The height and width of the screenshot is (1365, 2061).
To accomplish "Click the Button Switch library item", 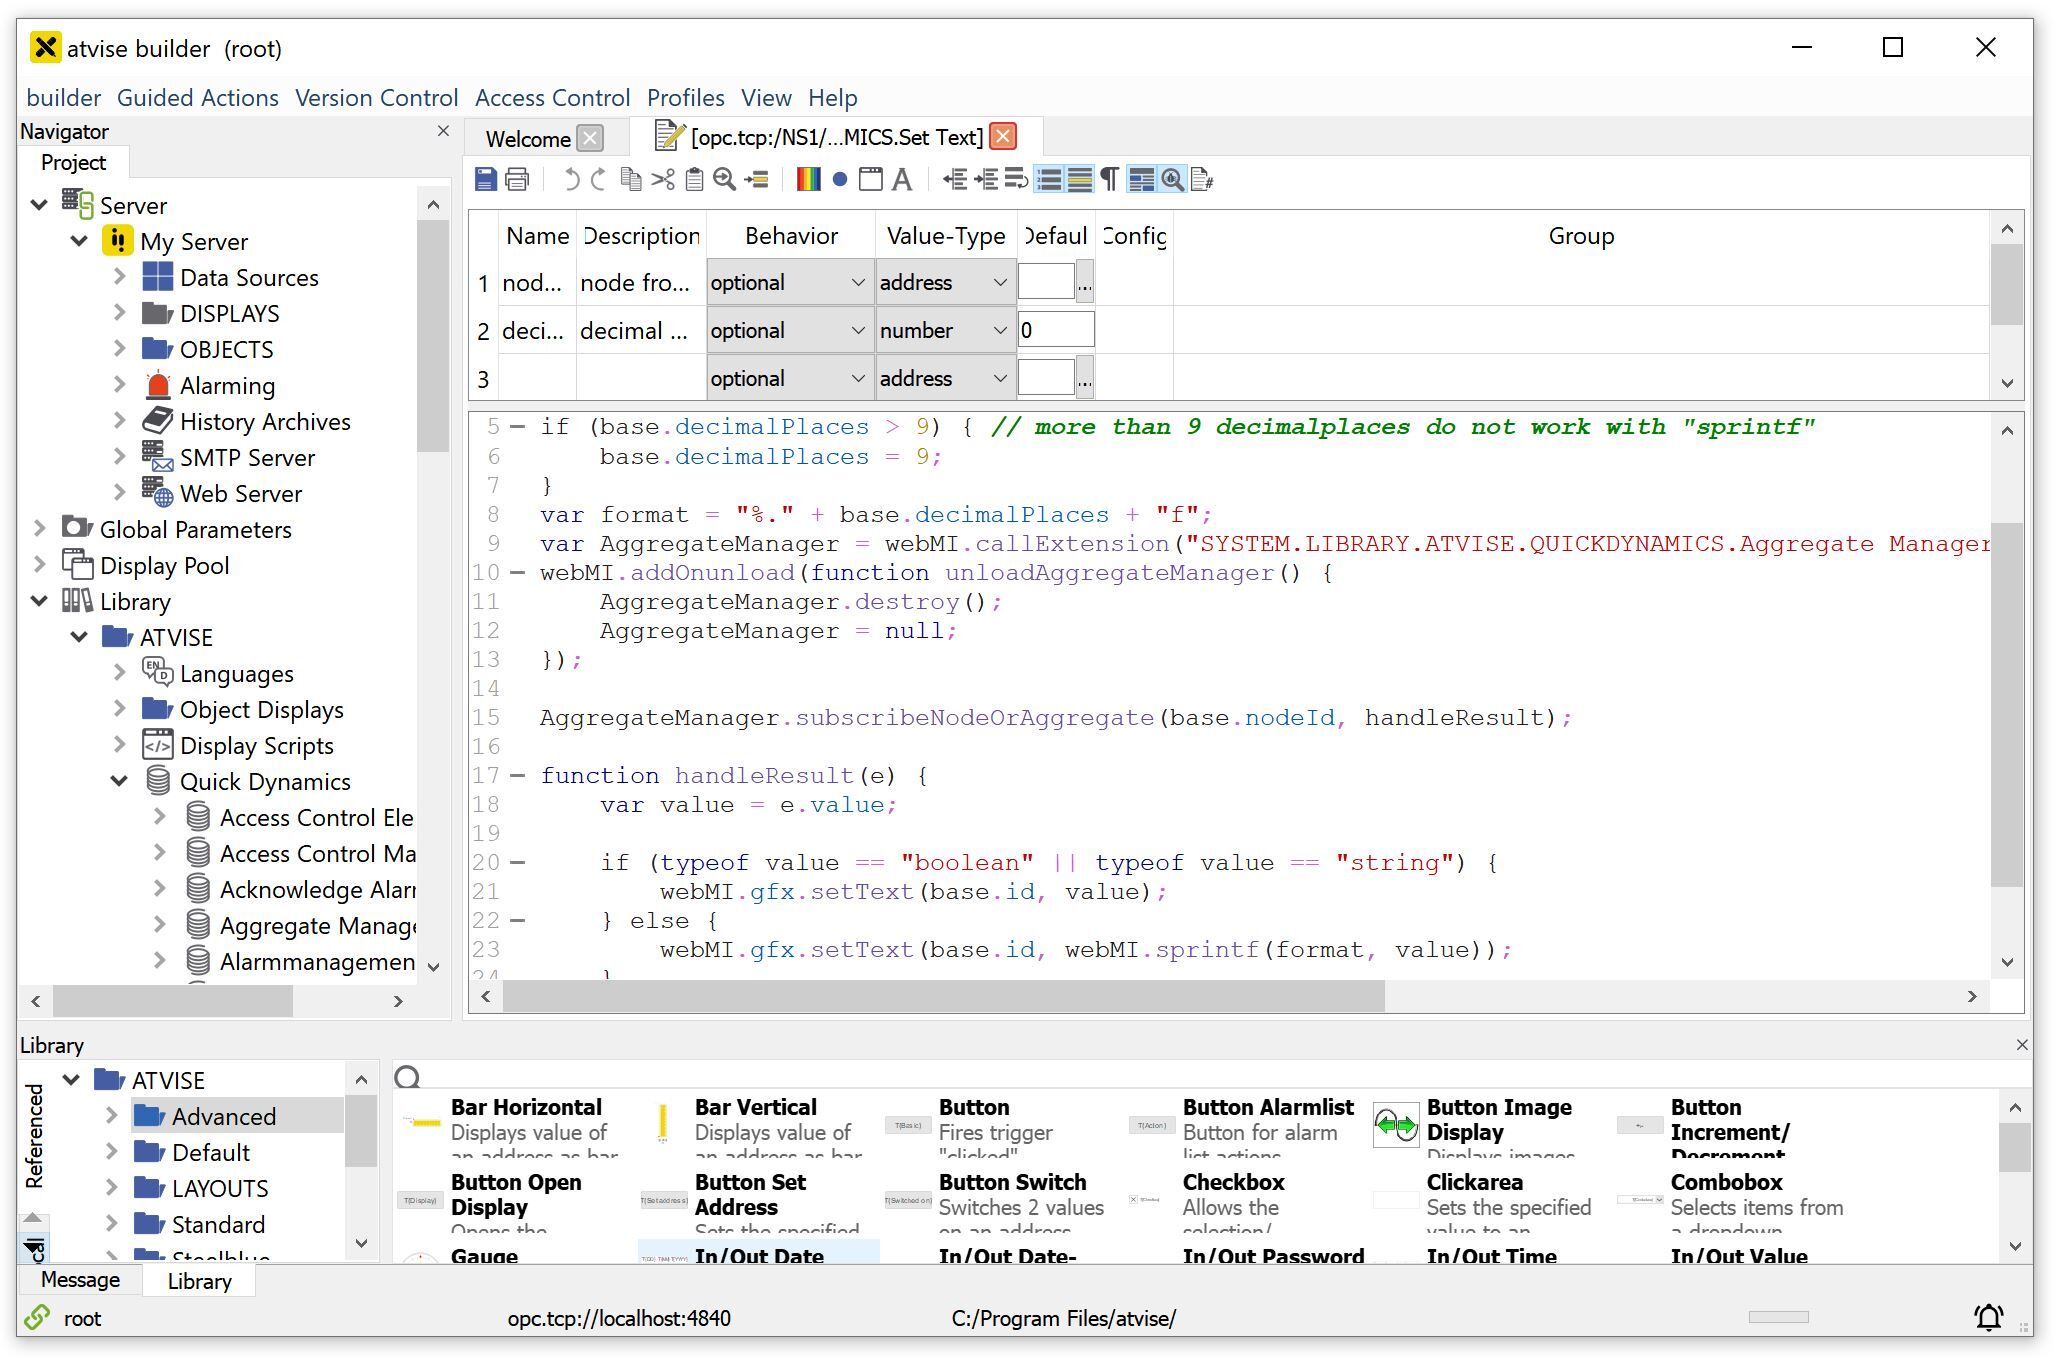I will pyautogui.click(x=1012, y=1183).
